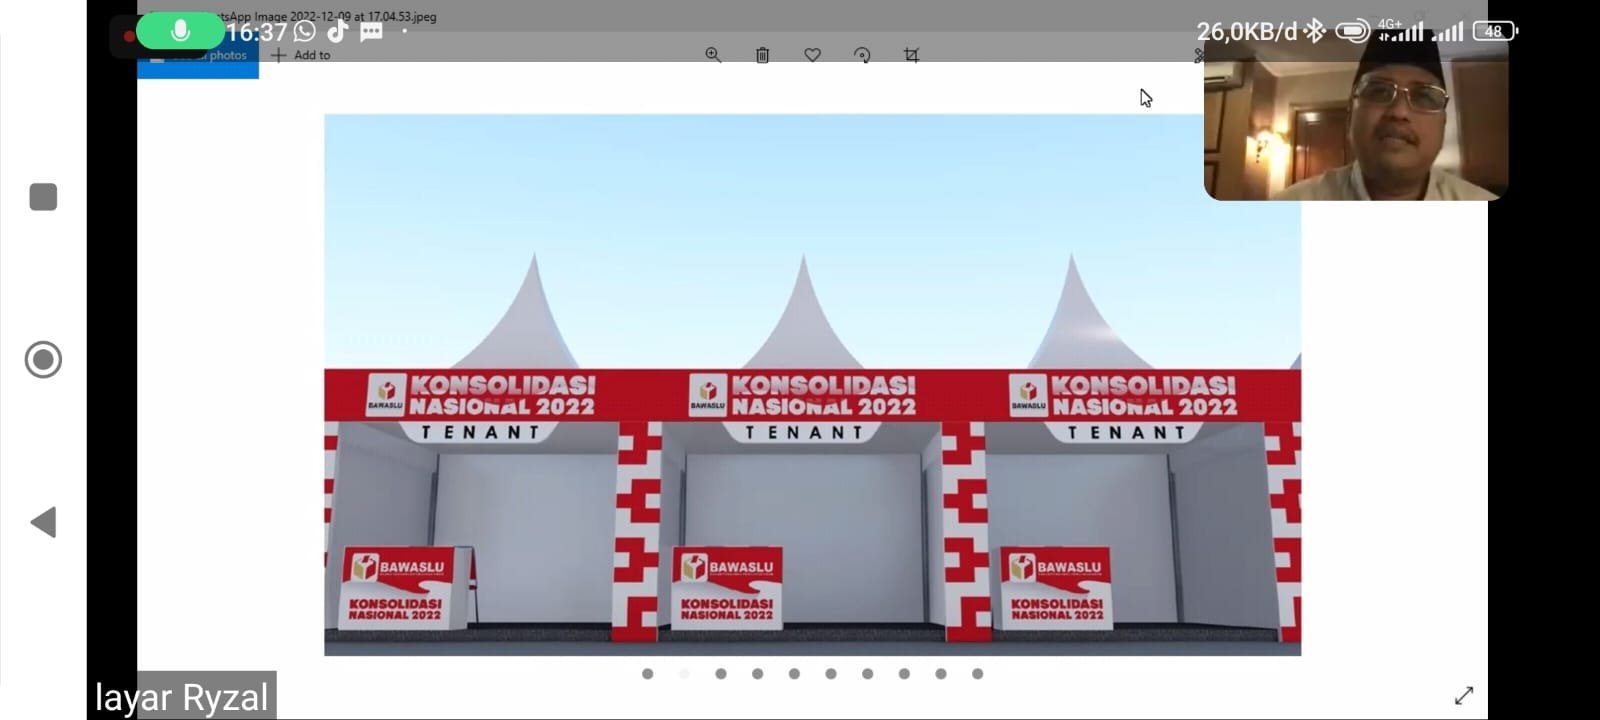Tap the WhatsApp notification icon
This screenshot has width=1600, height=720.
pos(305,31)
